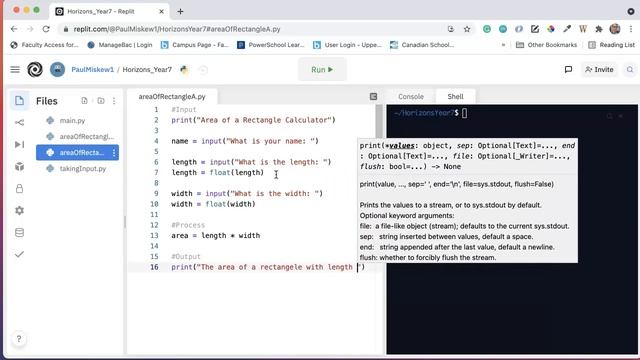Click the W extension icon in toolbar
Image resolution: width=640 pixels, height=360 pixels.
(583, 29)
